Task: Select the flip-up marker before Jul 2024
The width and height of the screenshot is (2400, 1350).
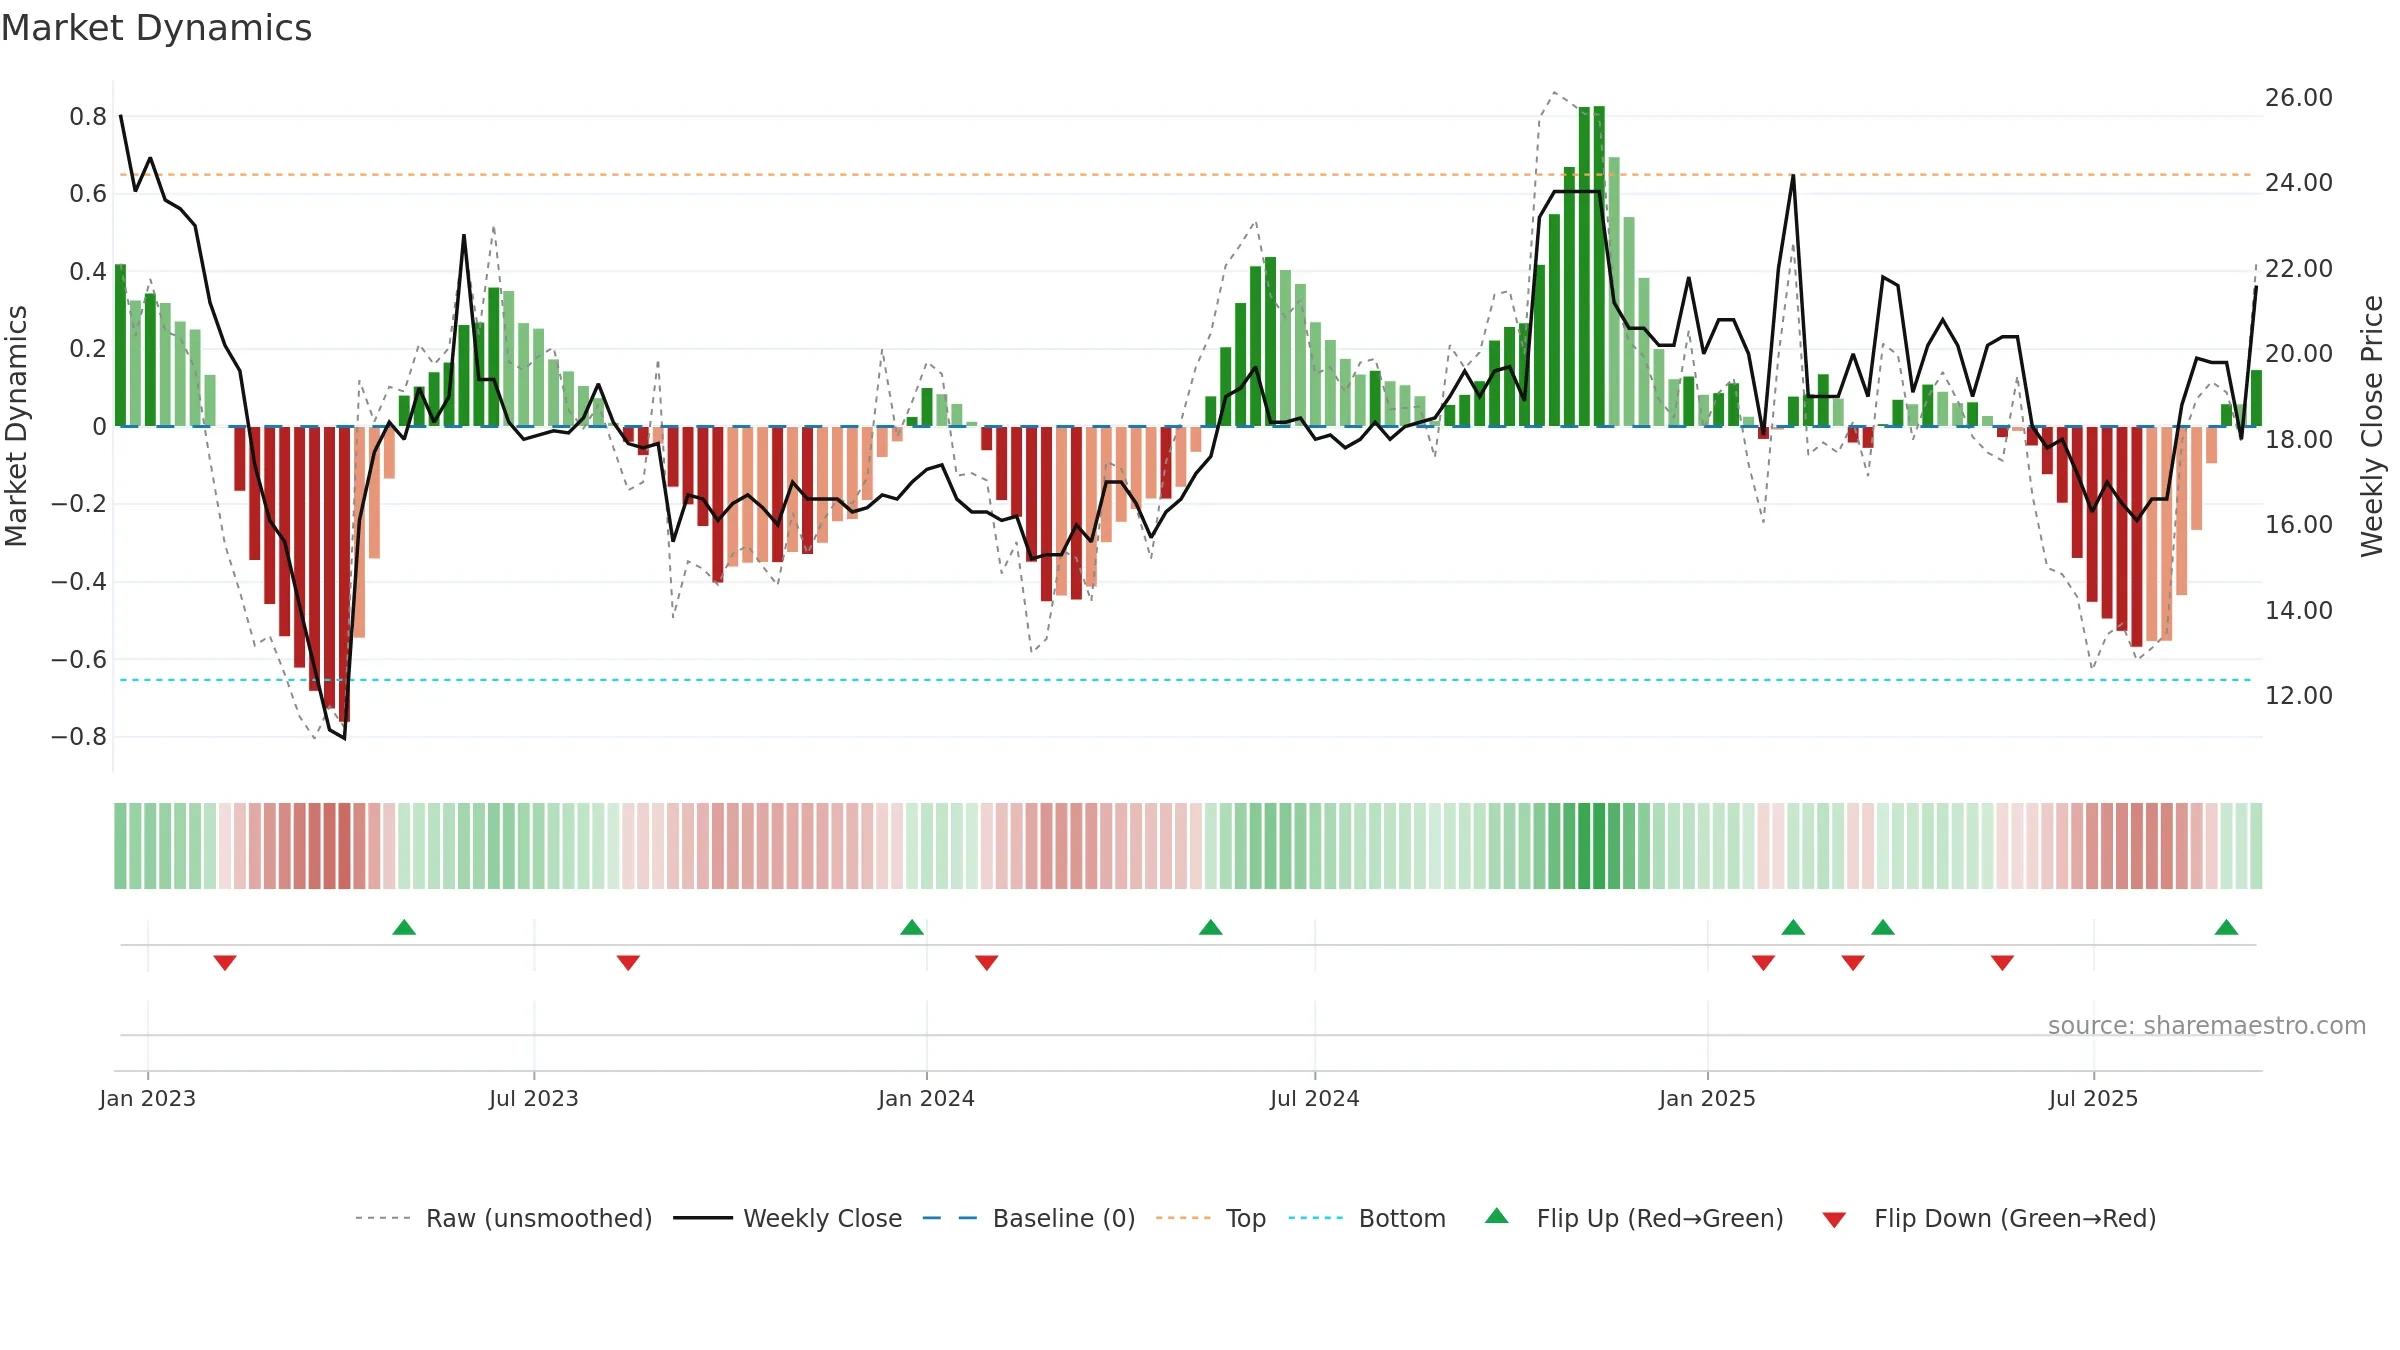Action: click(1211, 927)
